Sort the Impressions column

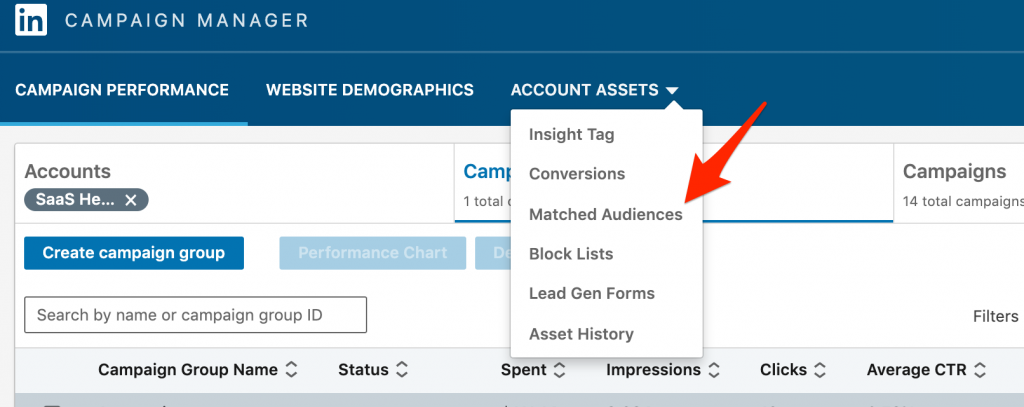tap(663, 370)
